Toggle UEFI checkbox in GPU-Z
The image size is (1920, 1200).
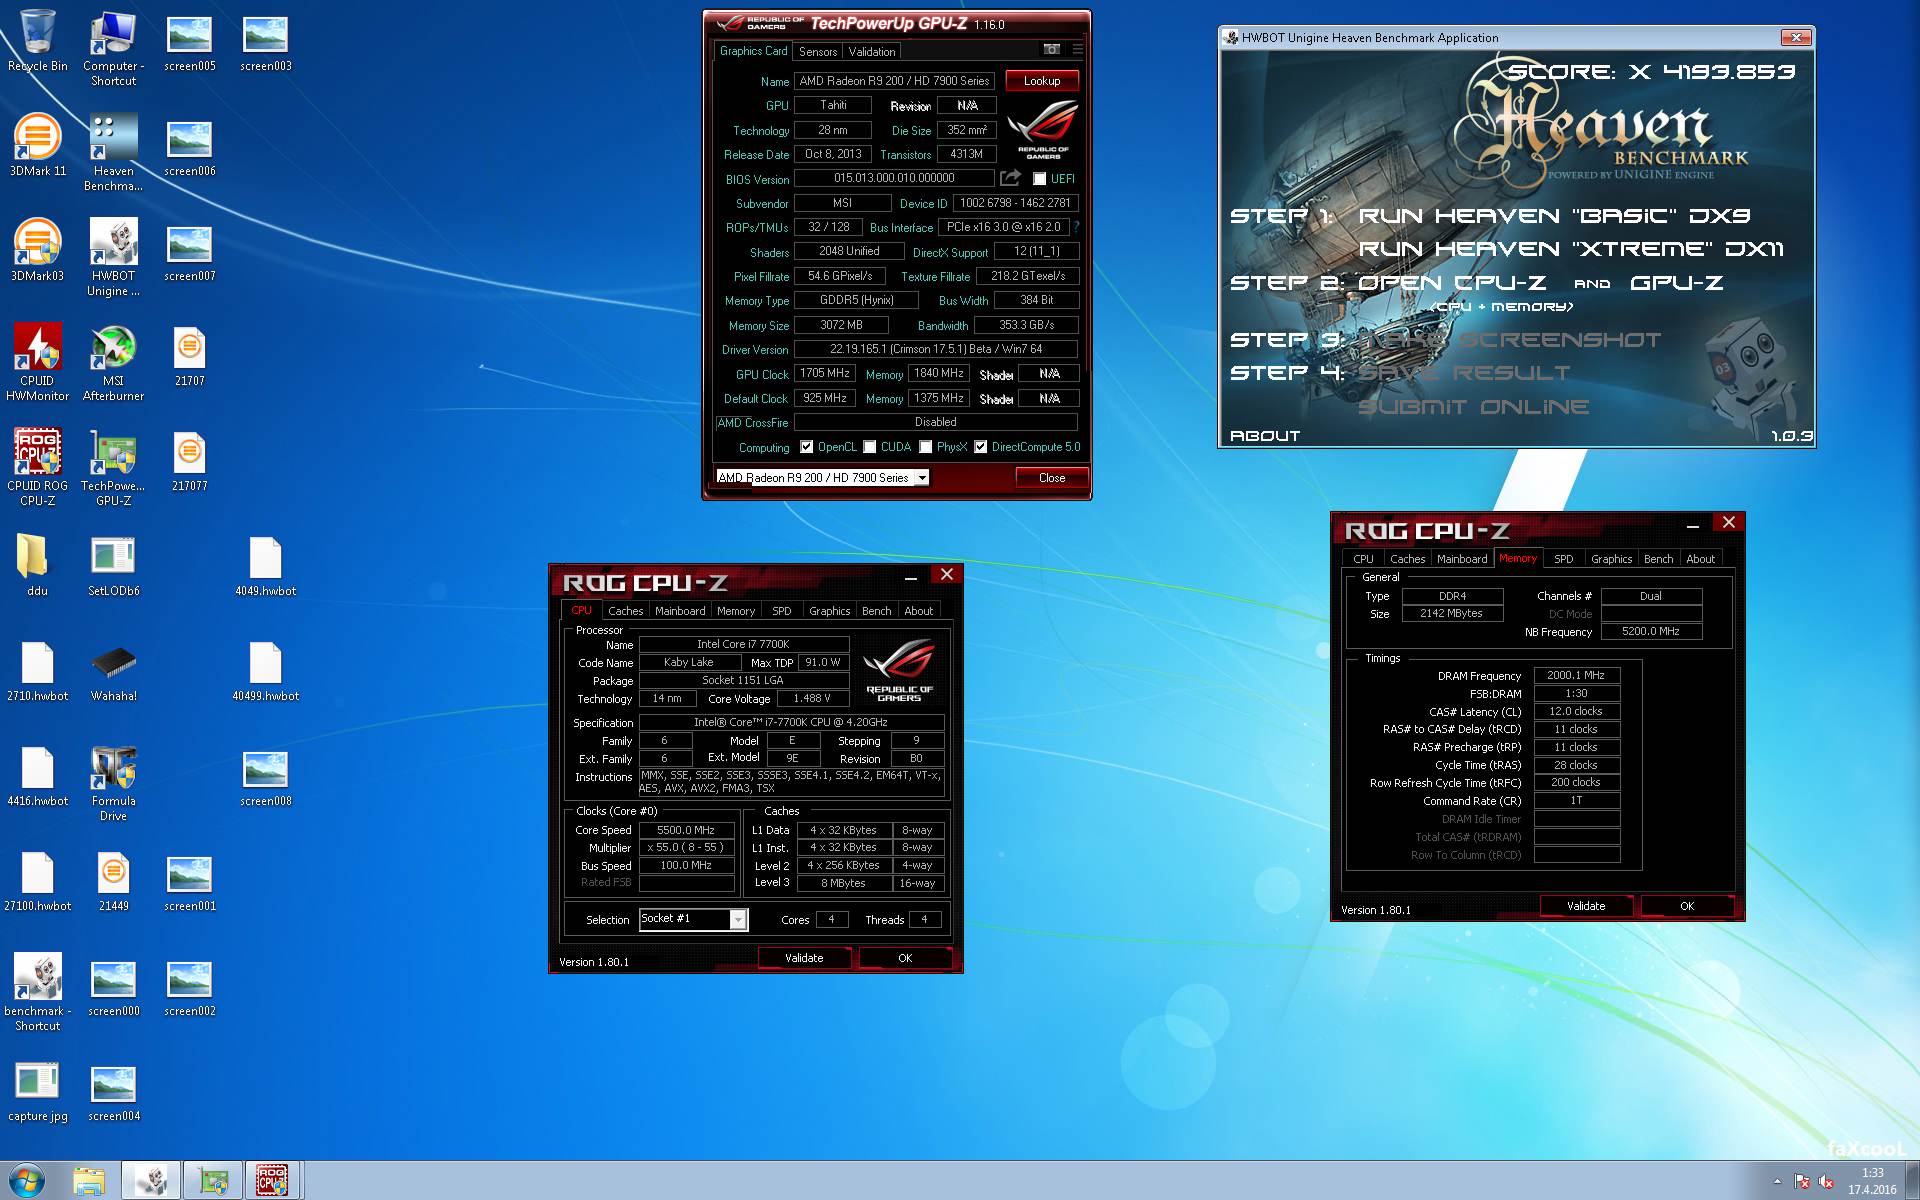pos(1040,179)
